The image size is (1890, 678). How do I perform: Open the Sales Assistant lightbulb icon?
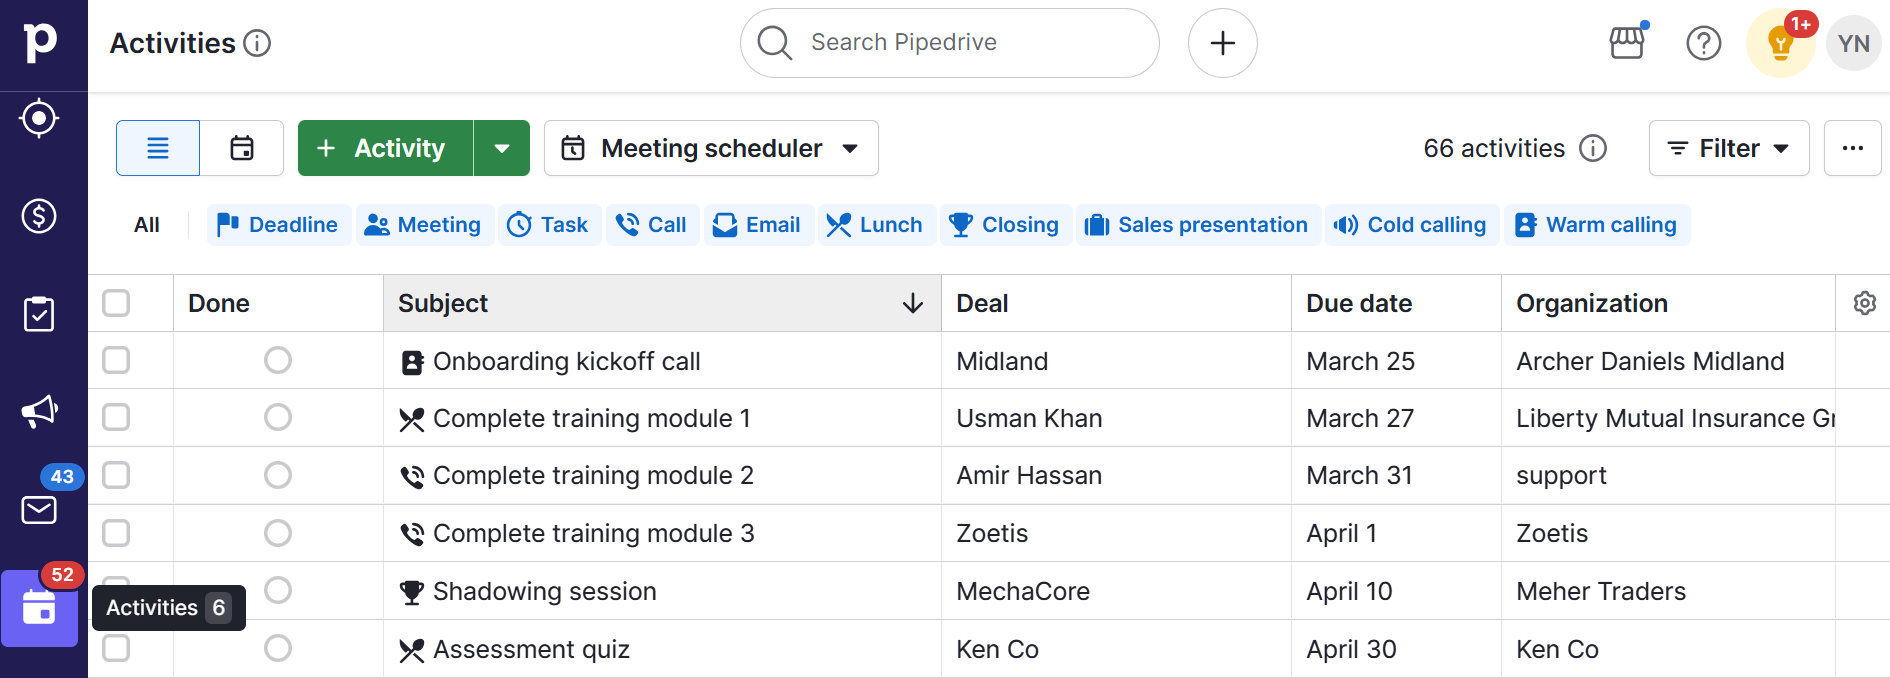[1781, 43]
